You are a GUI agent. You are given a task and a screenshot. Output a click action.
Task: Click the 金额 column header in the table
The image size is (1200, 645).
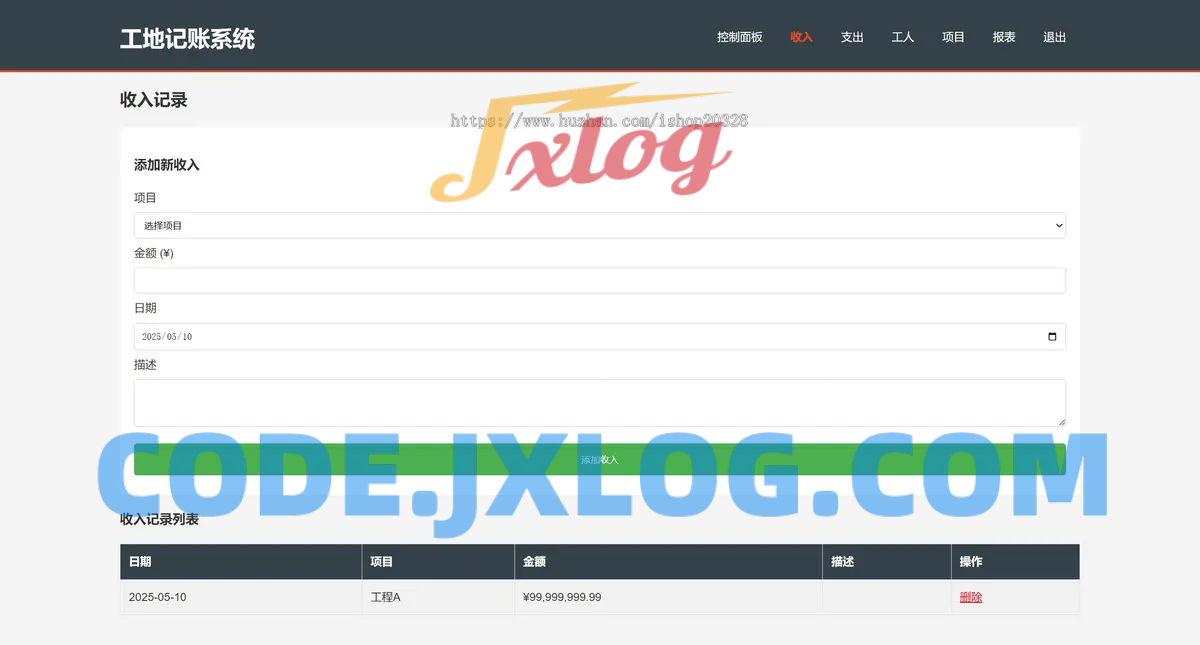click(534, 562)
